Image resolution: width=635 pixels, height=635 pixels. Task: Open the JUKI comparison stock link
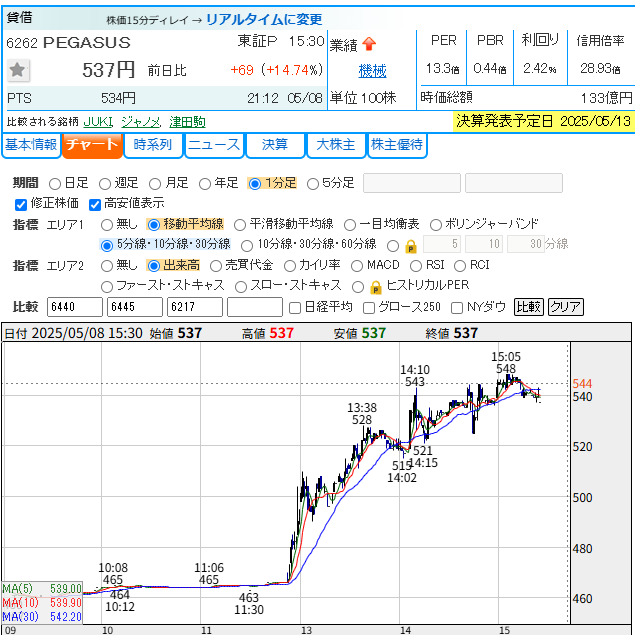pyautogui.click(x=98, y=121)
